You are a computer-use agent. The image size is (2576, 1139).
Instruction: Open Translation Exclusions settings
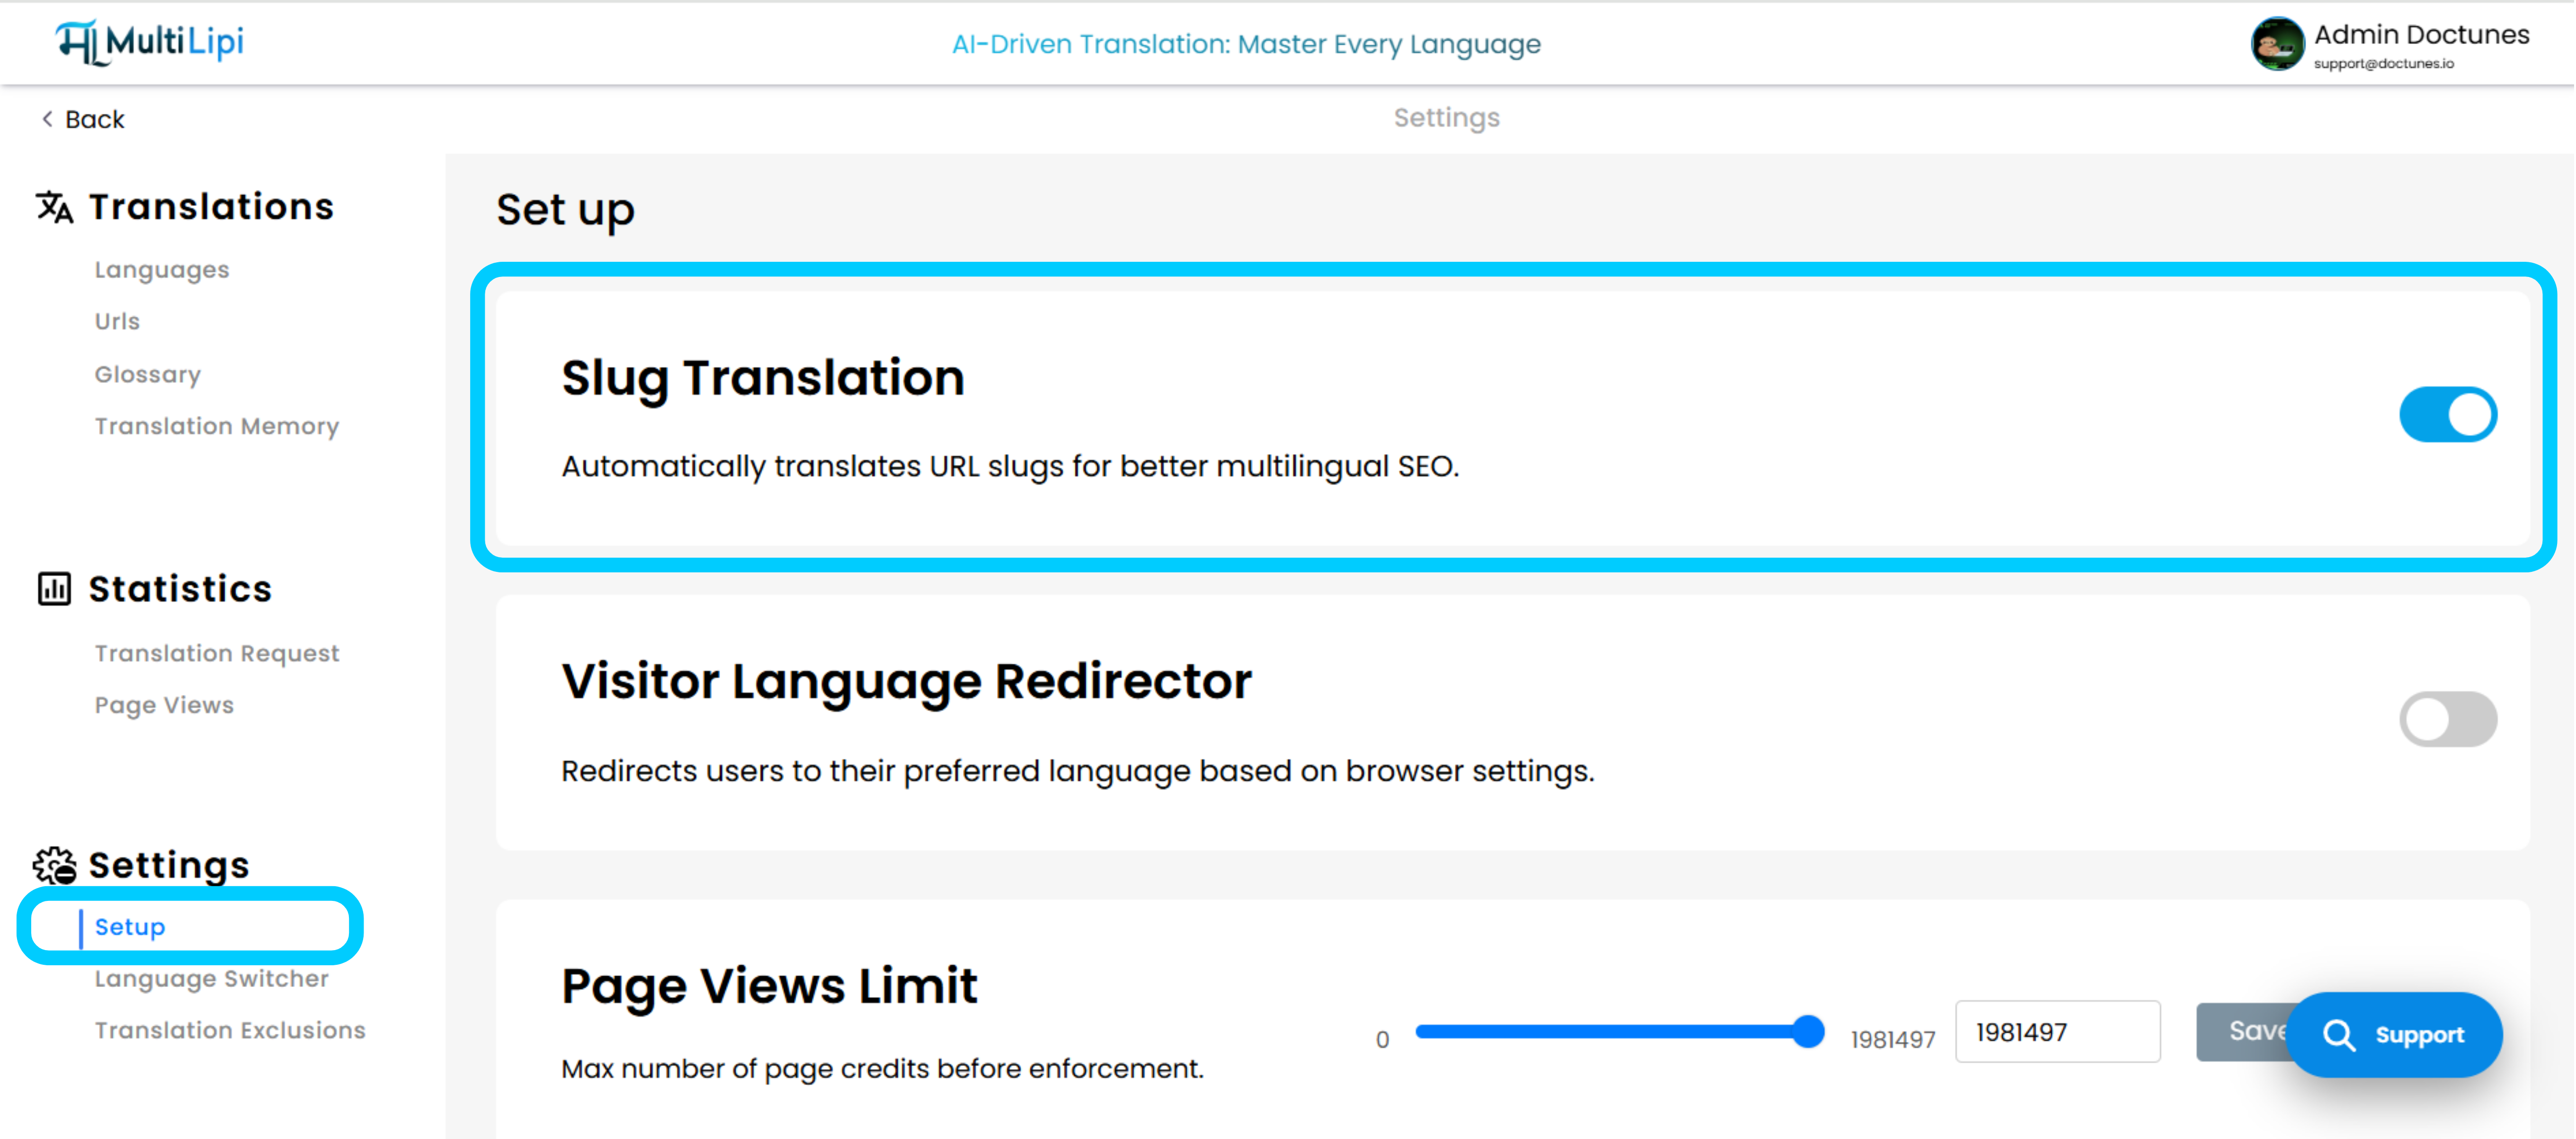[230, 1030]
